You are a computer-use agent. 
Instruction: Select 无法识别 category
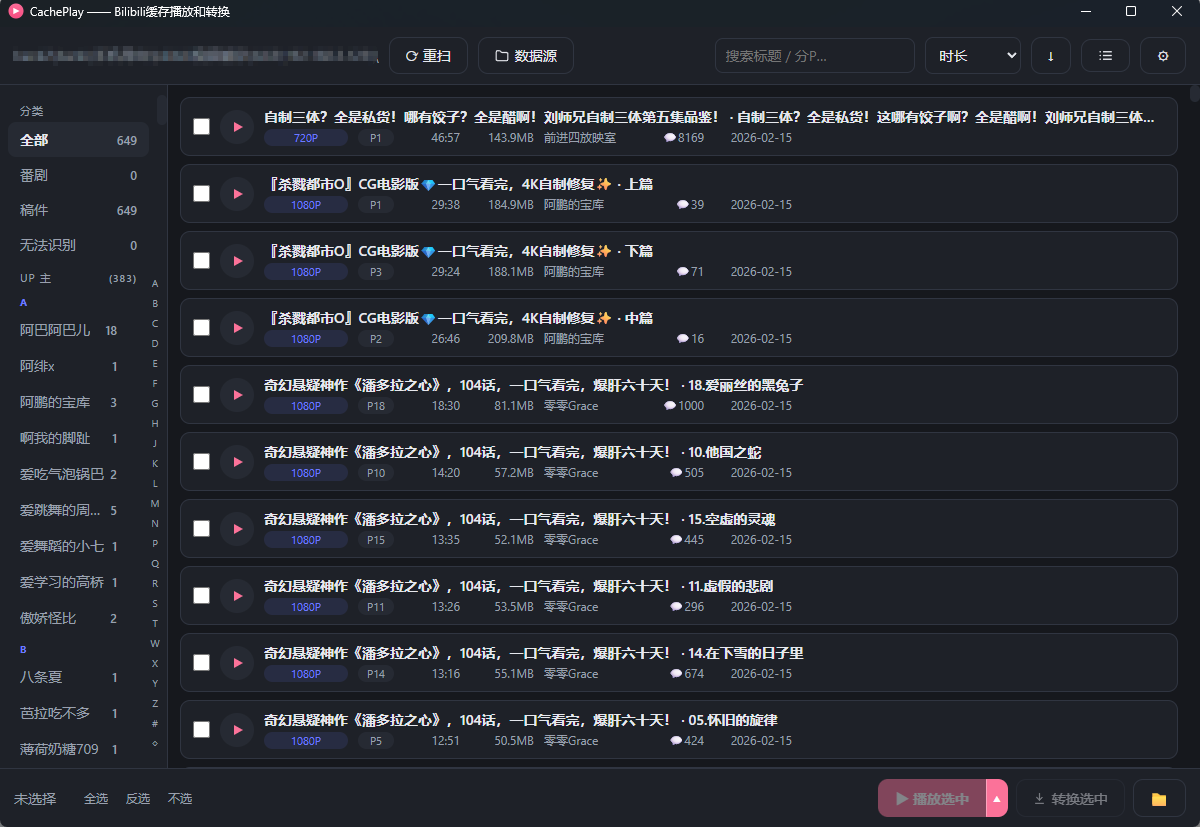[78, 245]
